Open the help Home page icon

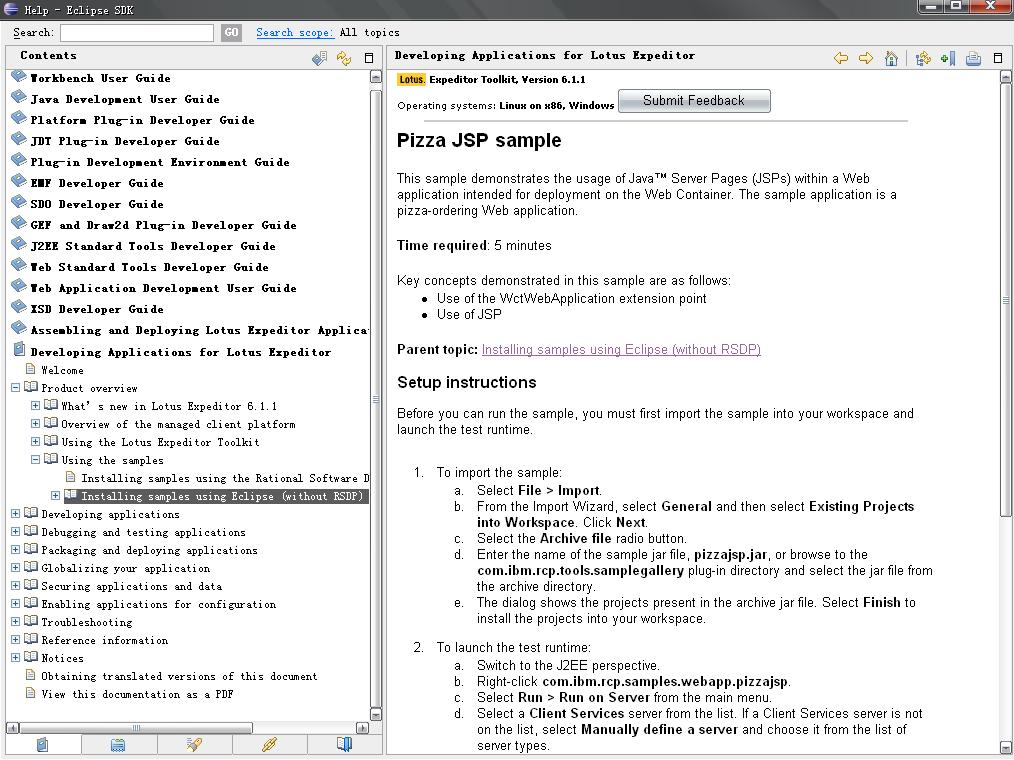(891, 58)
